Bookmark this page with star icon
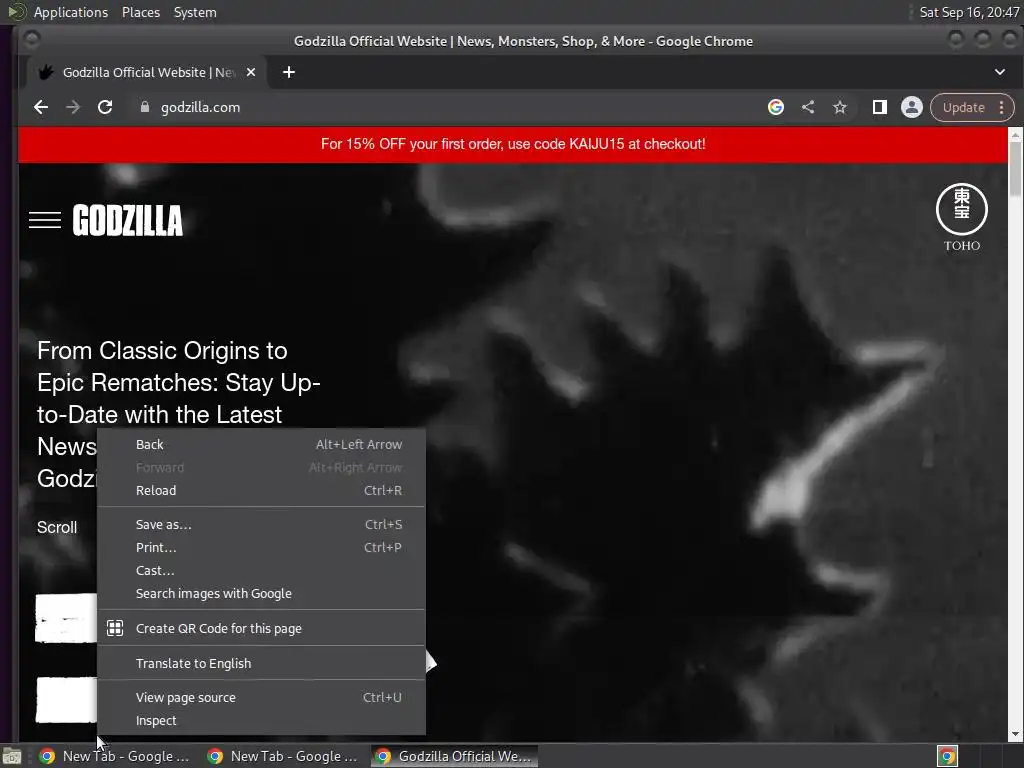The height and width of the screenshot is (768, 1024). click(840, 107)
